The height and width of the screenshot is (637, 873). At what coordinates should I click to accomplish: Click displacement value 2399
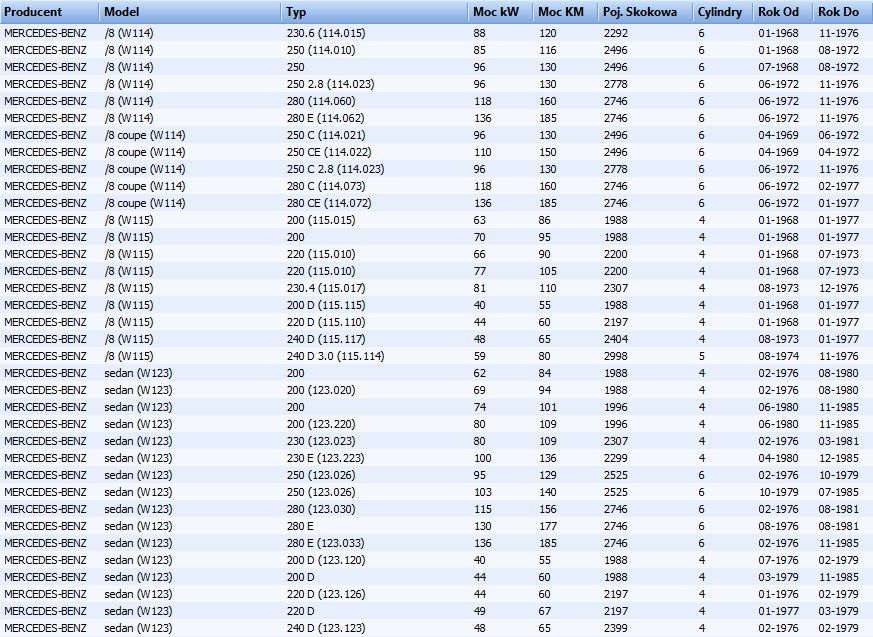point(615,628)
